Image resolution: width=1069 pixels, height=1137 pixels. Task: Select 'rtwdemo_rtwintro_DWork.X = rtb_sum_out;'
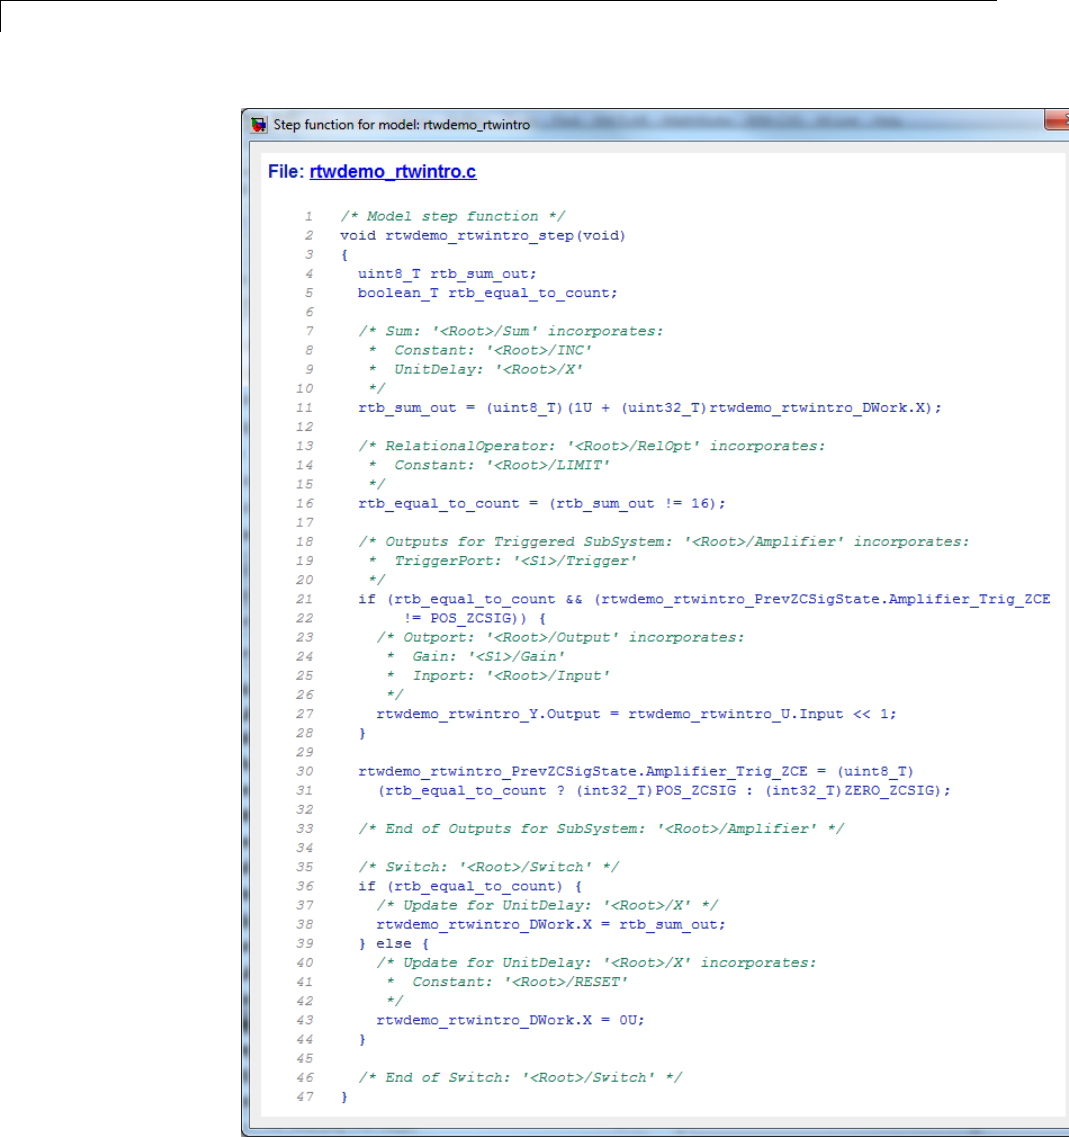coord(550,925)
